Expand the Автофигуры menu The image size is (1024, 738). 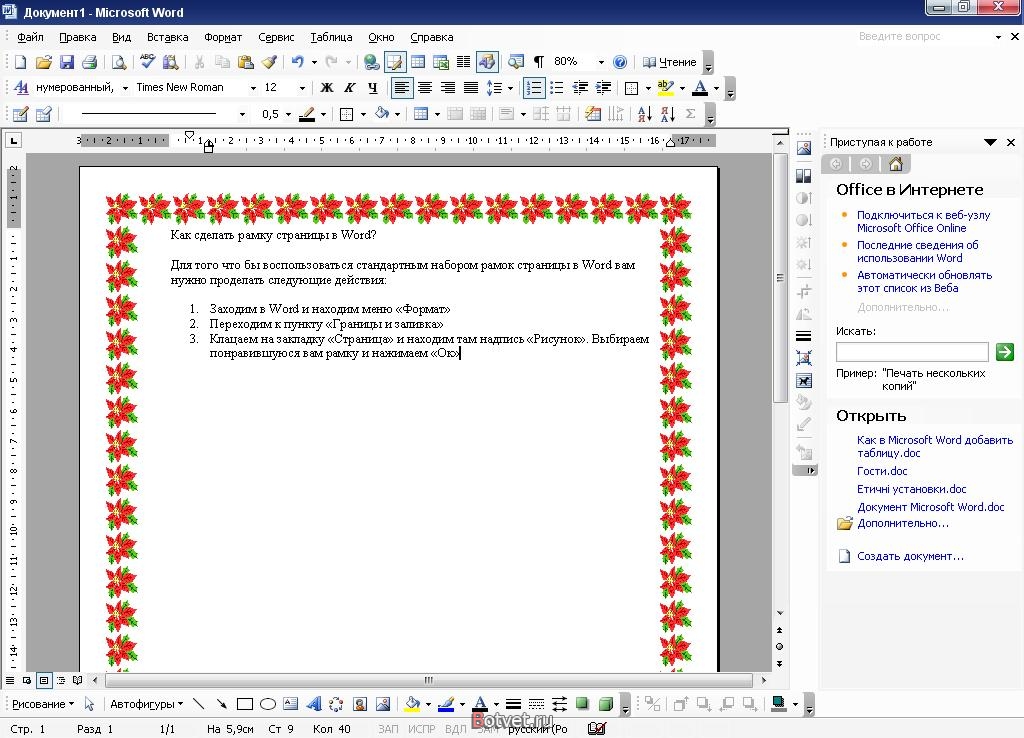146,704
